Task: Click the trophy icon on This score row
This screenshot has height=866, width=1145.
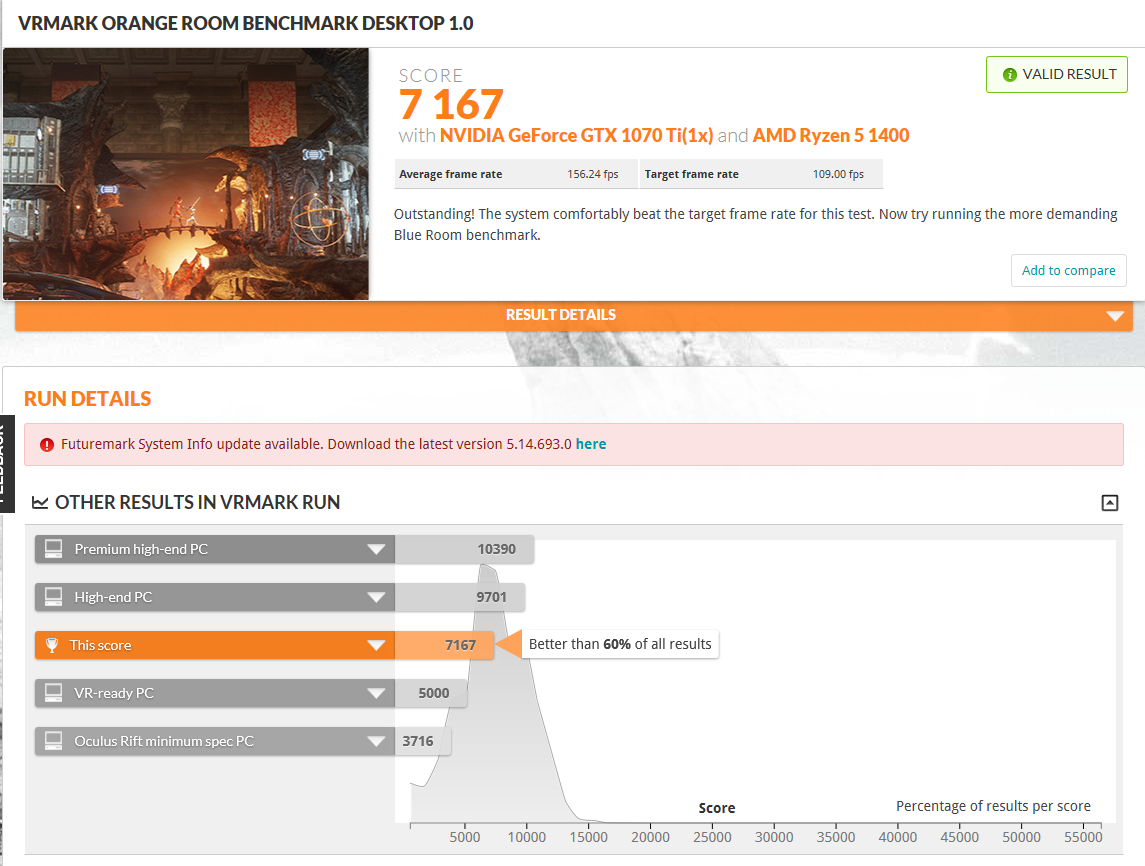Action: (52, 645)
